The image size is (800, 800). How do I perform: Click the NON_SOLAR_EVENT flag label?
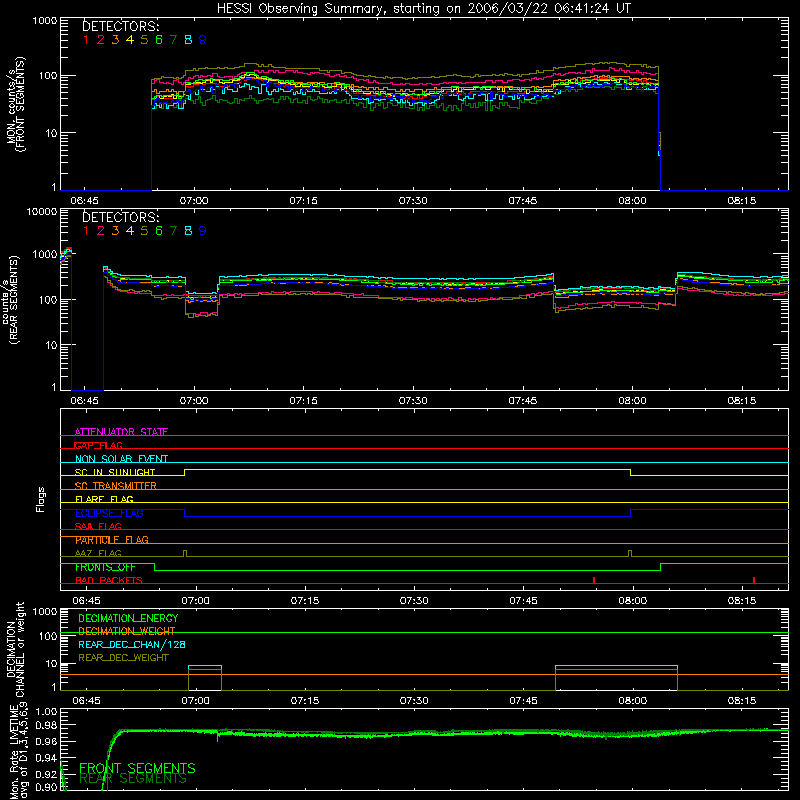pos(121,459)
